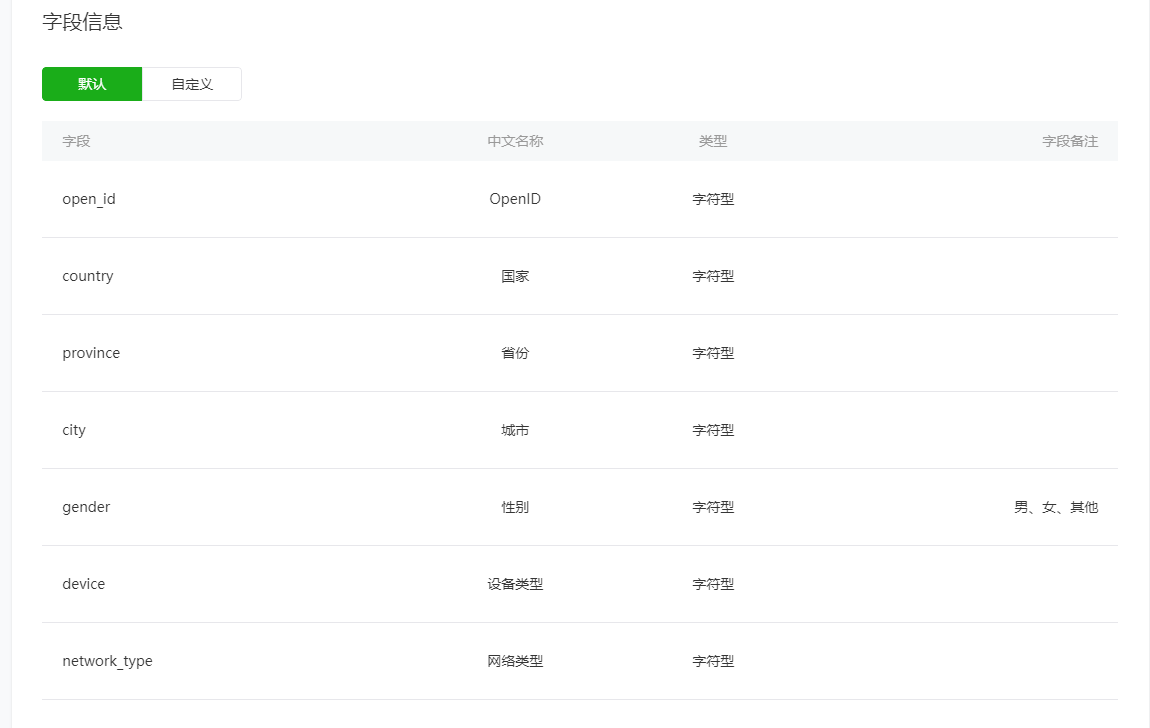1150x728 pixels.
Task: Select the device field name
Action: point(84,584)
